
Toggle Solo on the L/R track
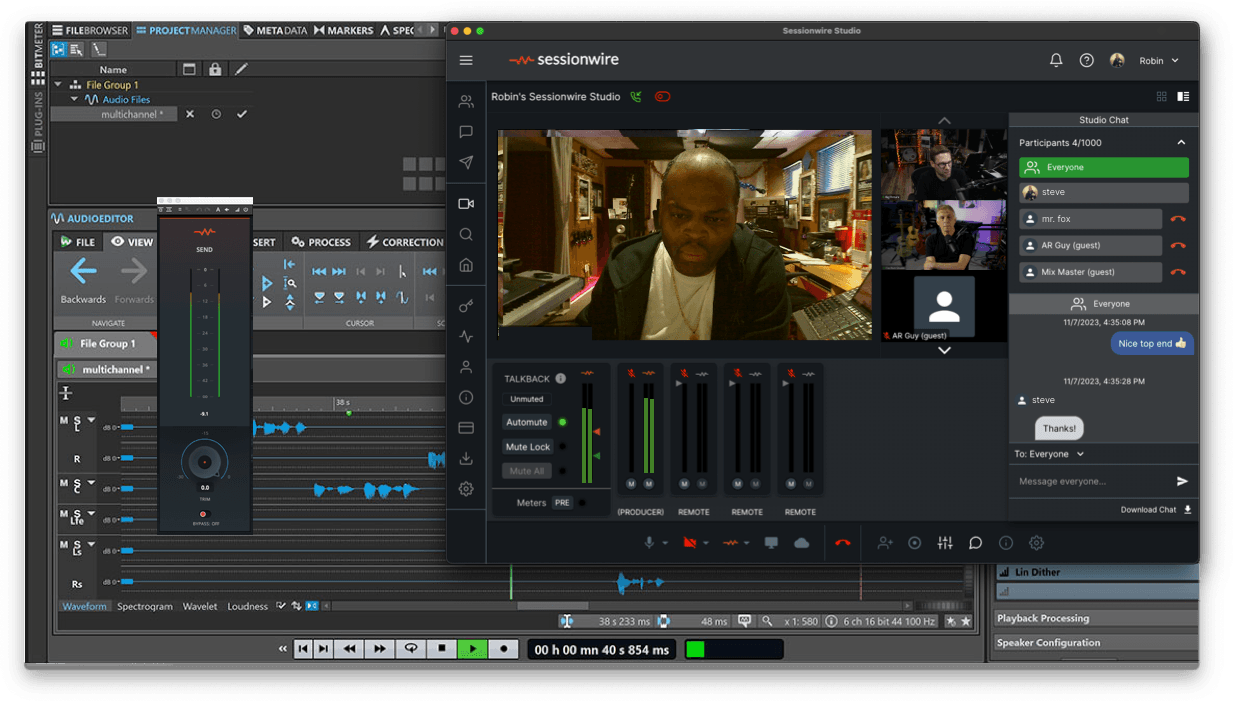tap(77, 420)
